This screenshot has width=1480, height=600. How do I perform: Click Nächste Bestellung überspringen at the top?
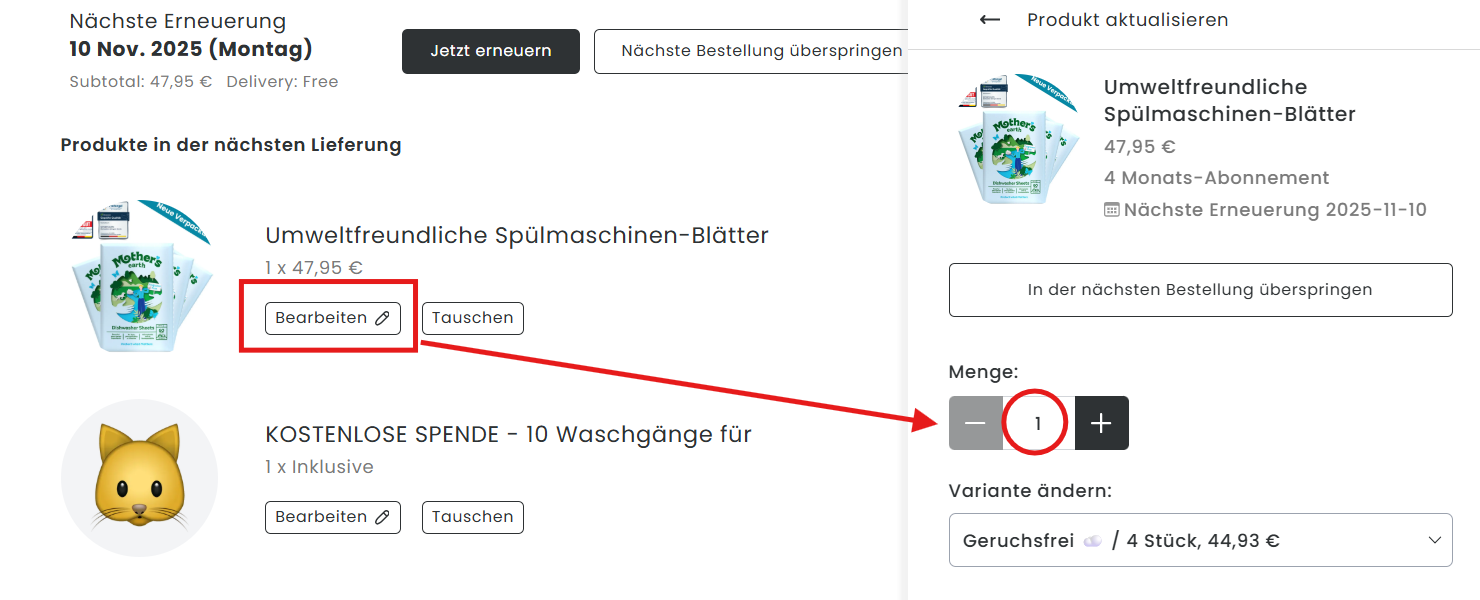pos(750,51)
